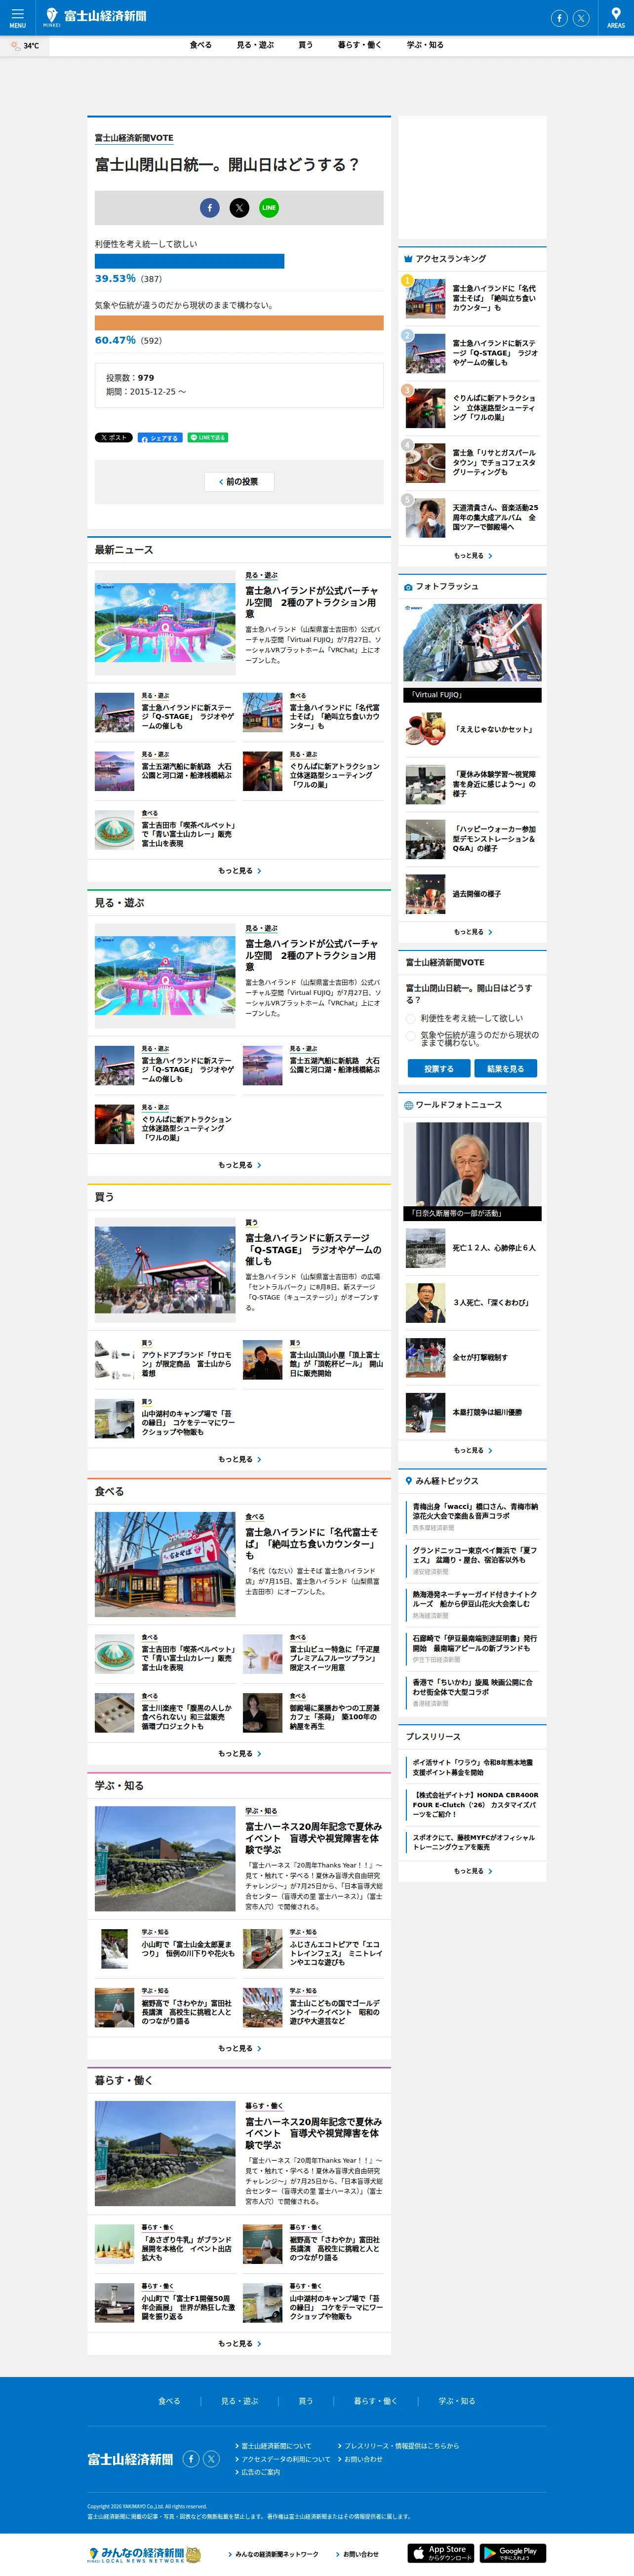Click the 投票する button
Viewport: 634px width, 2576px height.
pyautogui.click(x=439, y=1069)
